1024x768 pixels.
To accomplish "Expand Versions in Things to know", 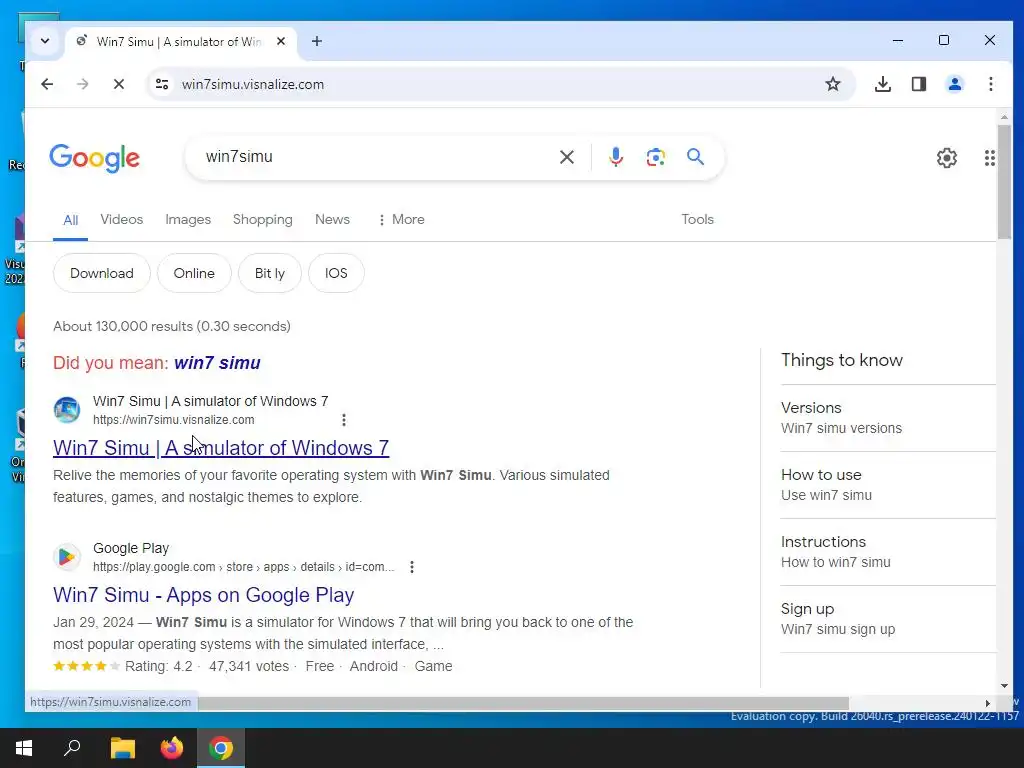I will 888,418.
